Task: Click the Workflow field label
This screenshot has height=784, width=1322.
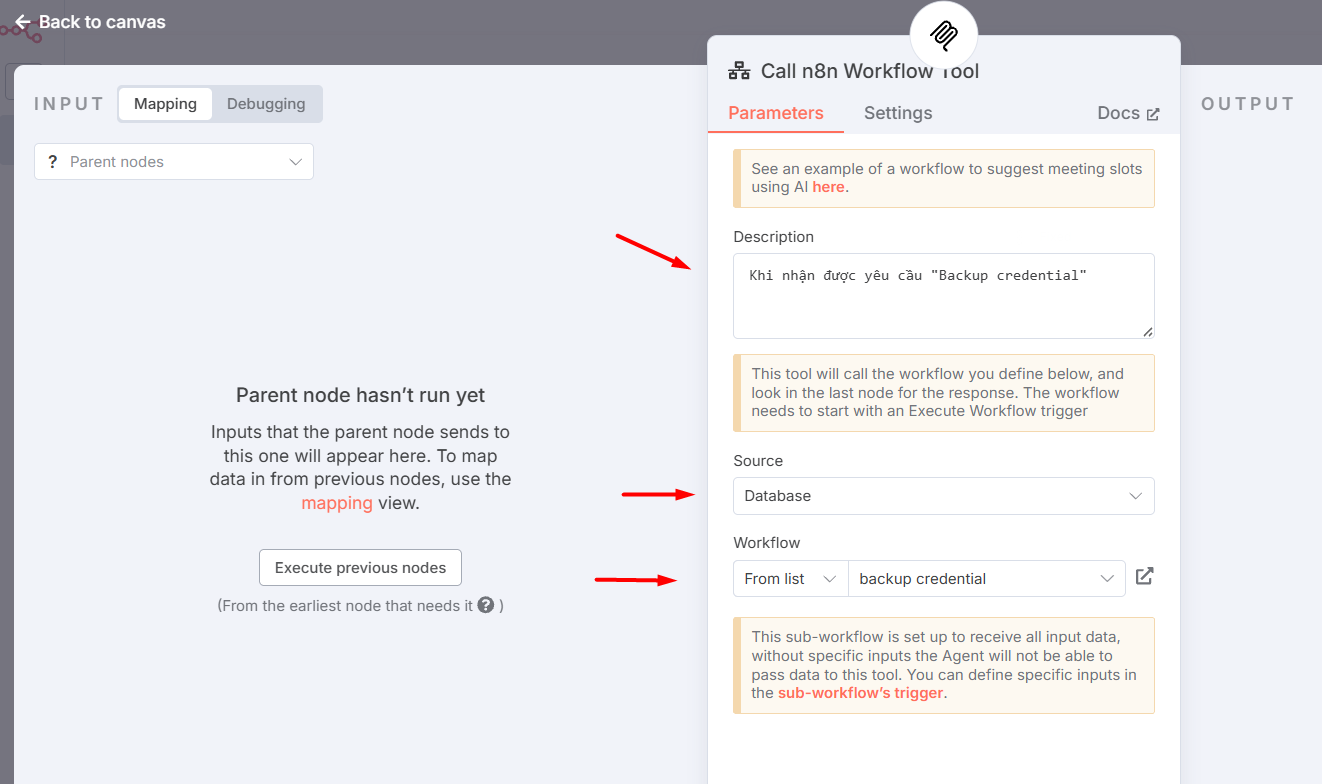Action: click(767, 543)
